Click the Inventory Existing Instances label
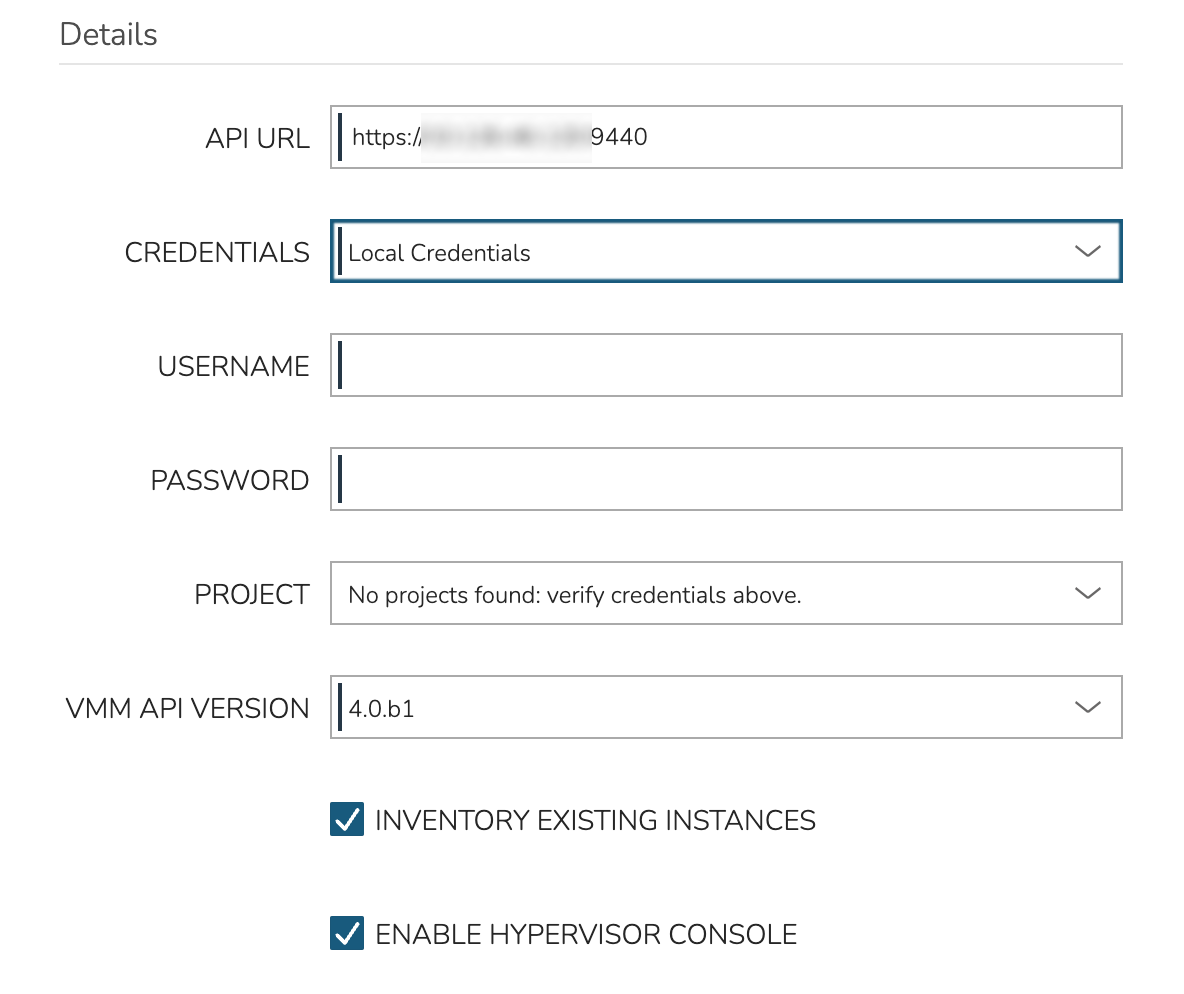 [595, 821]
